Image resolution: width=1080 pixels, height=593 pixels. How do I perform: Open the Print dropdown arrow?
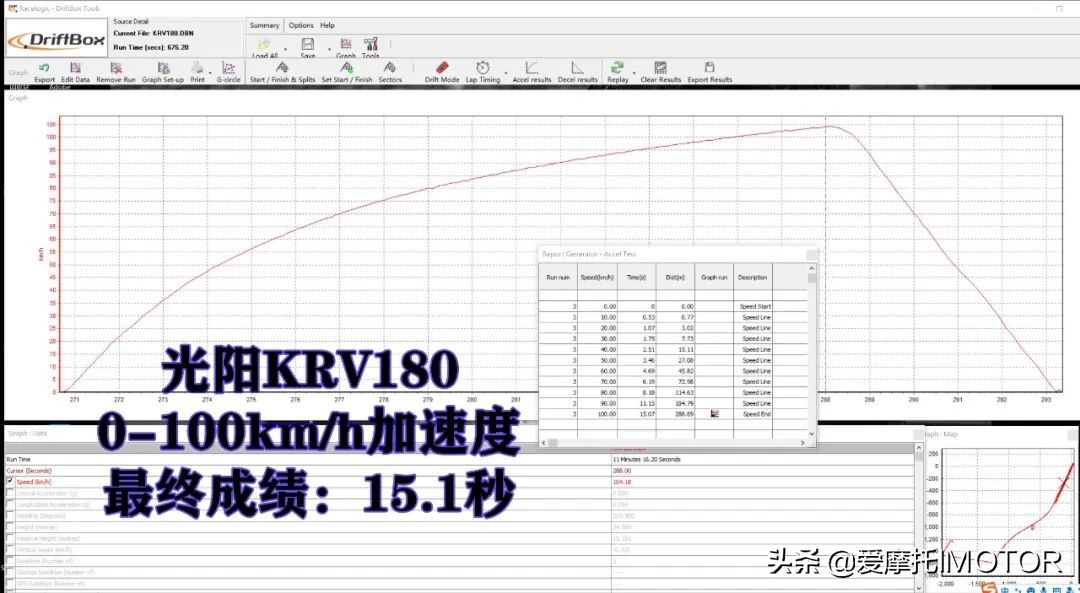pyautogui.click(x=211, y=73)
